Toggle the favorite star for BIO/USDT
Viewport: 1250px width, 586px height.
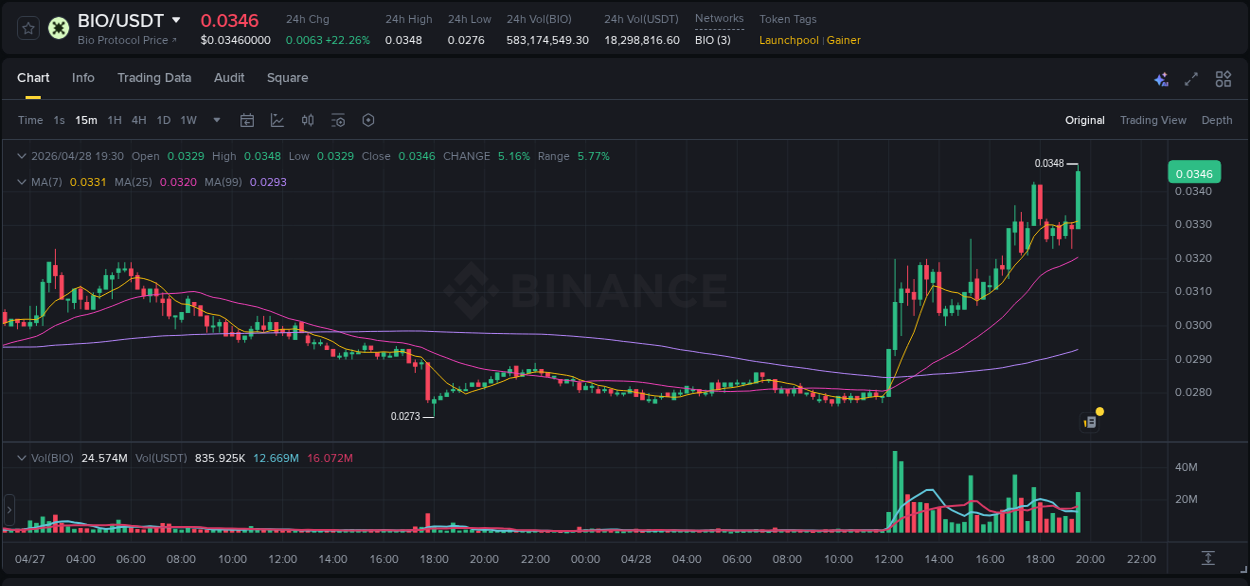click(x=26, y=27)
